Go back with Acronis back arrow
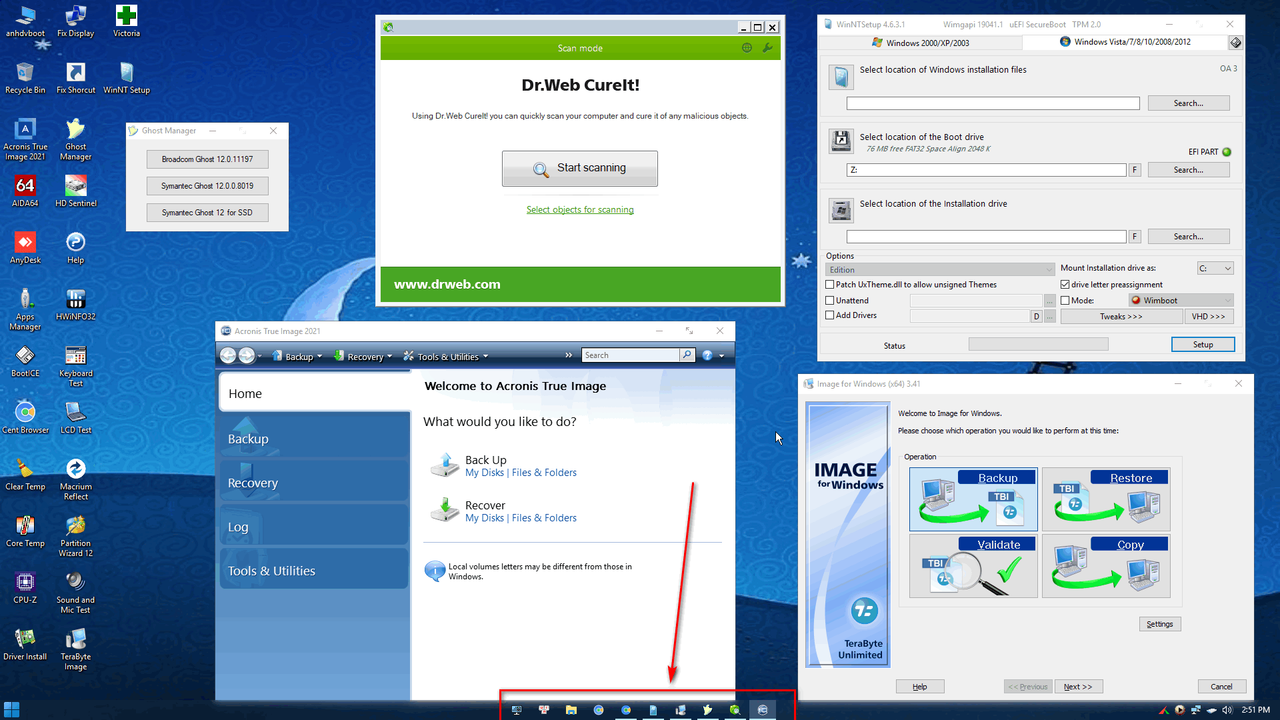Screen dimensions: 1280x720 pyautogui.click(x=228, y=356)
